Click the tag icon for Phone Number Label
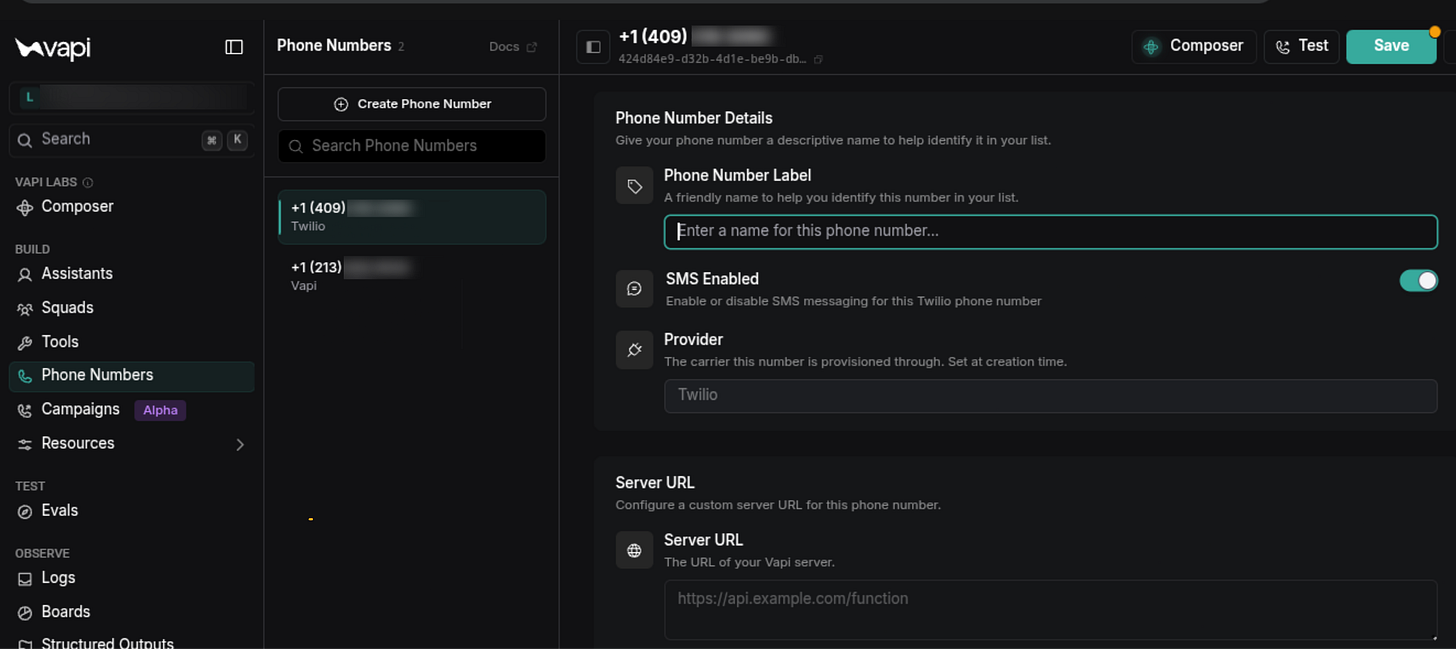The width and height of the screenshot is (1456, 649). point(634,186)
